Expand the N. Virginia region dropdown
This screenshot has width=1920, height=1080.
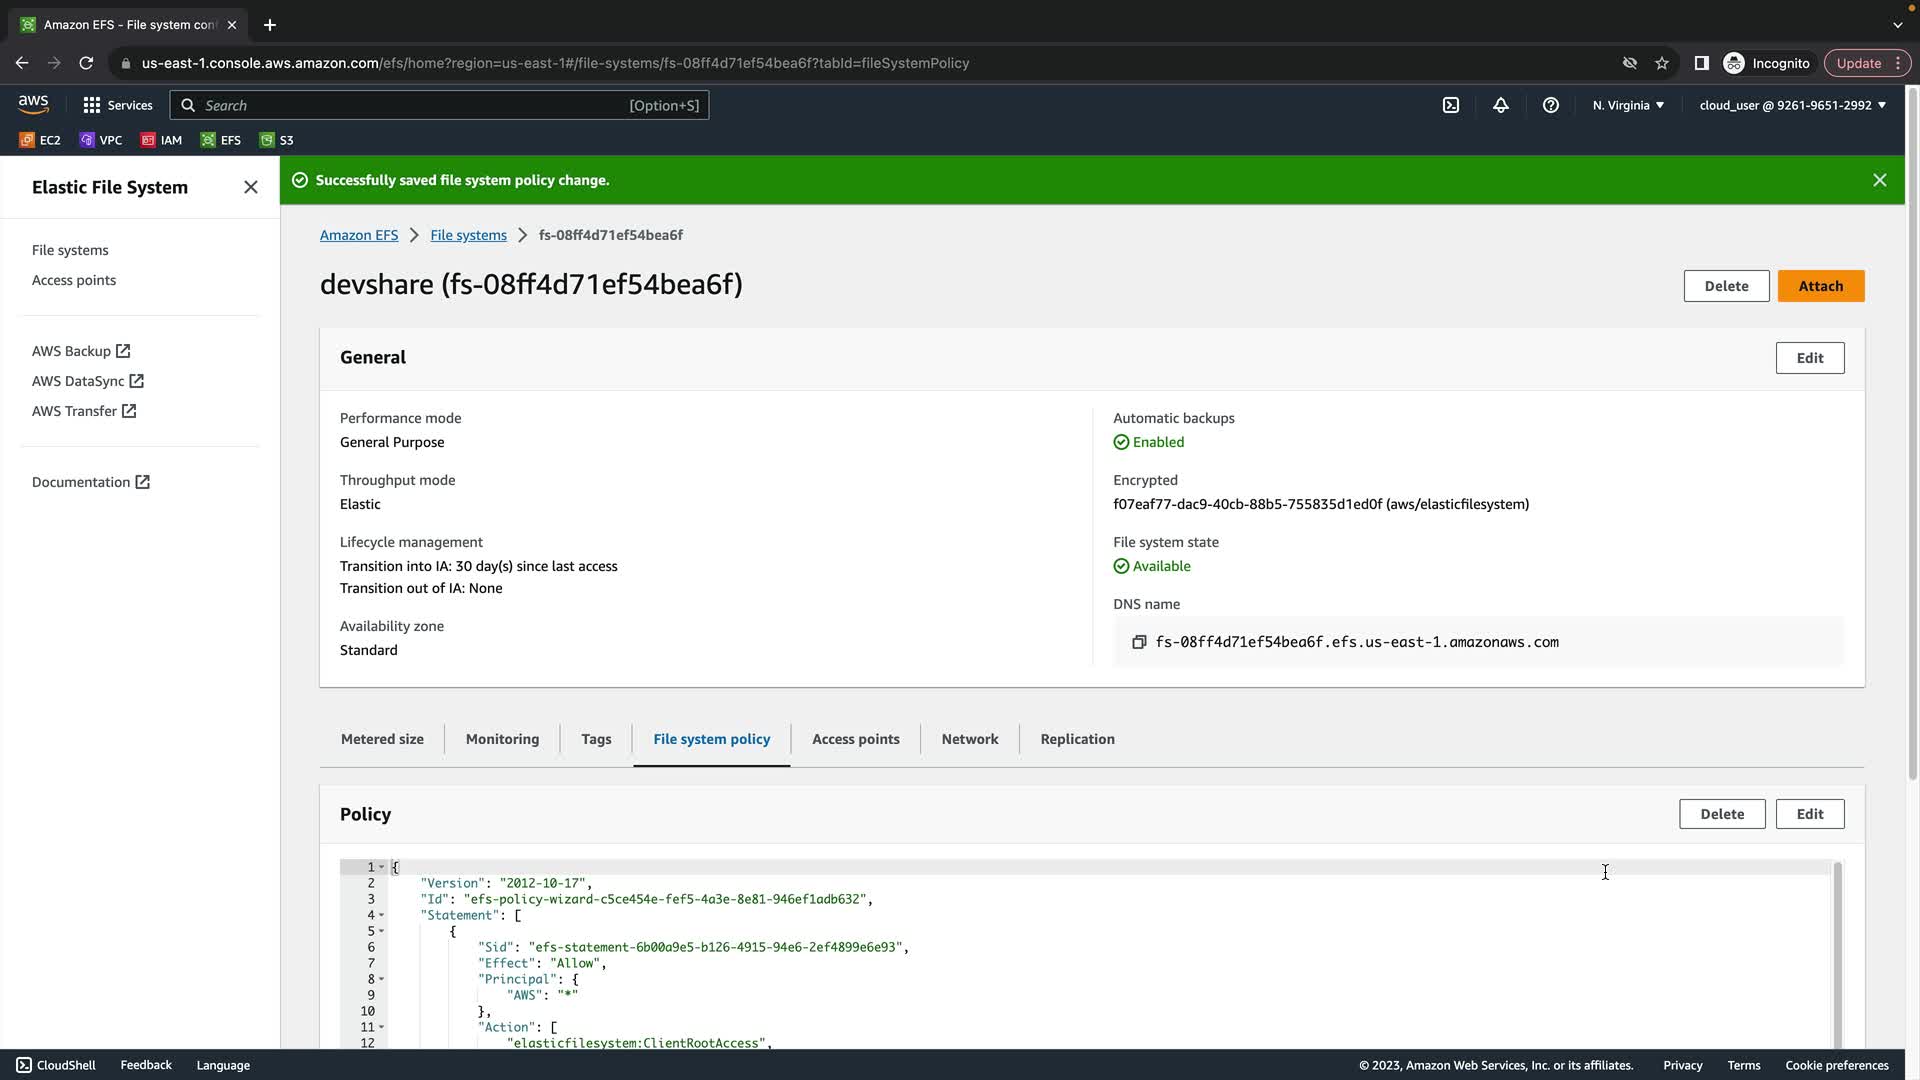click(x=1628, y=105)
